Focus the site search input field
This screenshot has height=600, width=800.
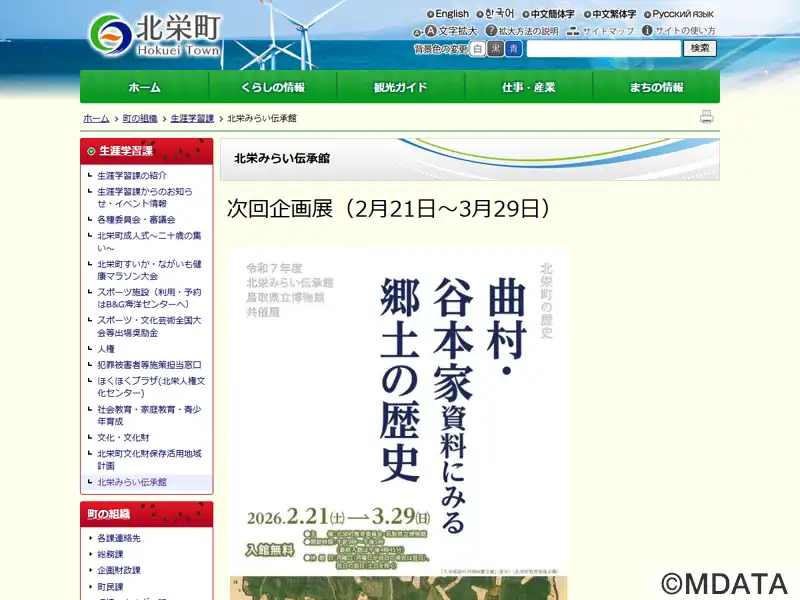point(604,49)
